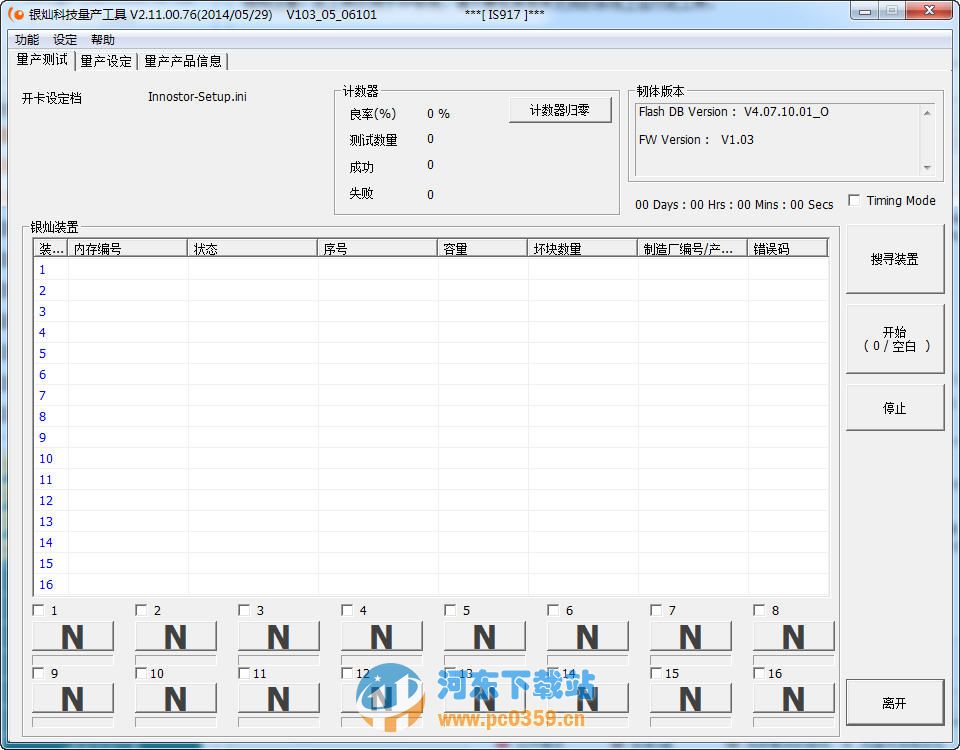960x750 pixels.
Task: Click the port 13 status indicator N
Action: [485, 700]
